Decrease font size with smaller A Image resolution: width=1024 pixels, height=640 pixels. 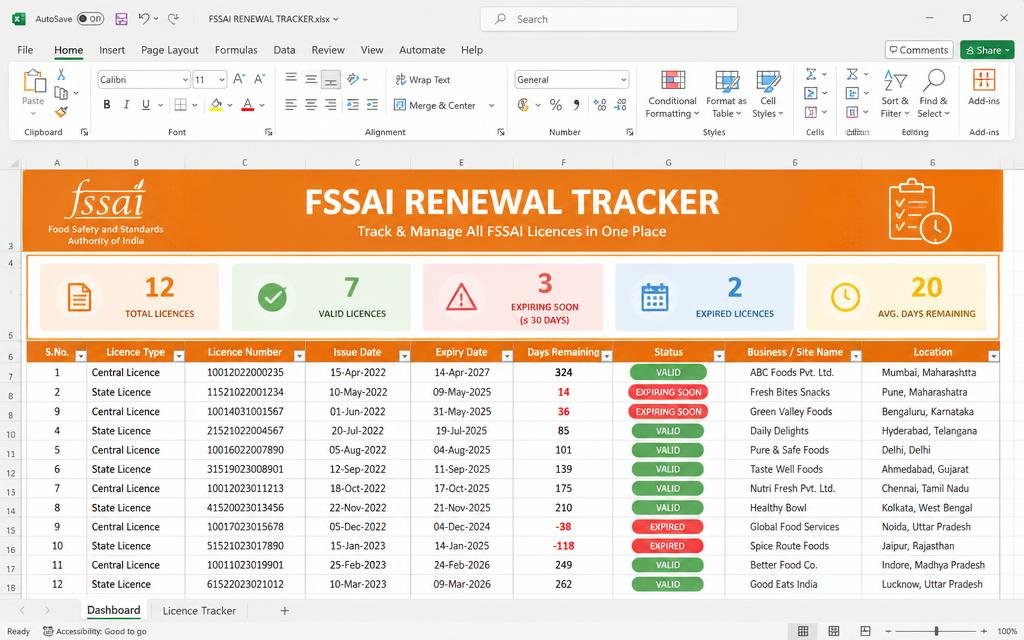[260, 79]
